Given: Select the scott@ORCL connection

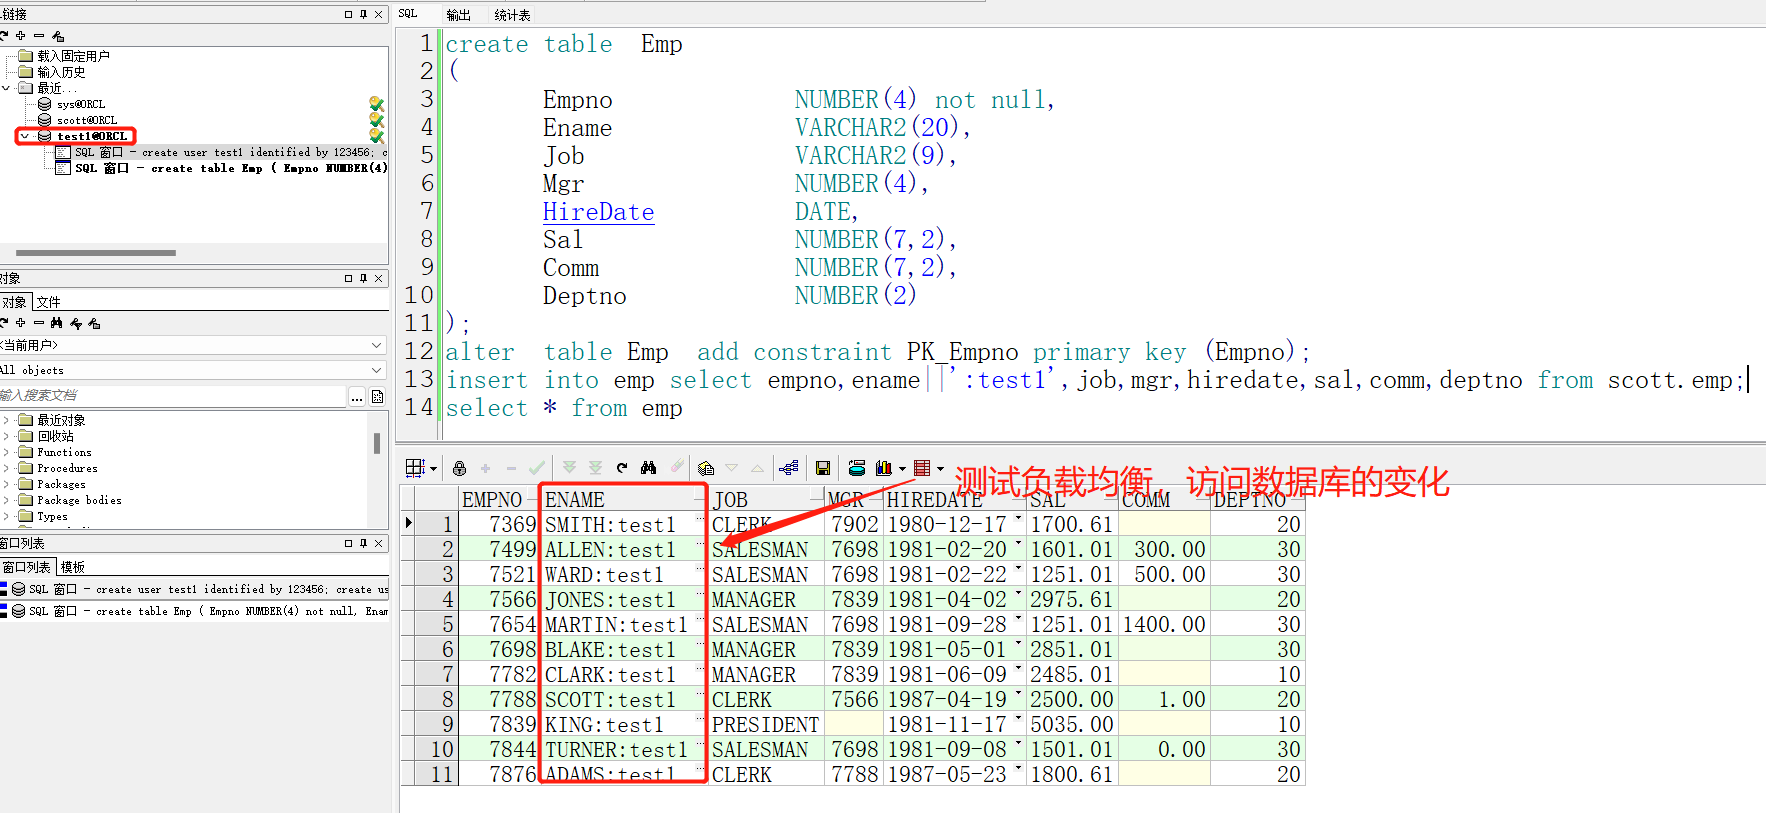Looking at the screenshot, I should (86, 120).
